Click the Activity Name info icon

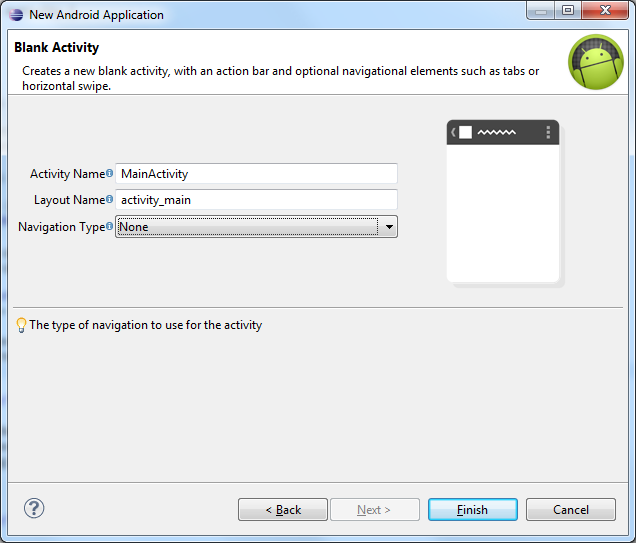[110, 173]
